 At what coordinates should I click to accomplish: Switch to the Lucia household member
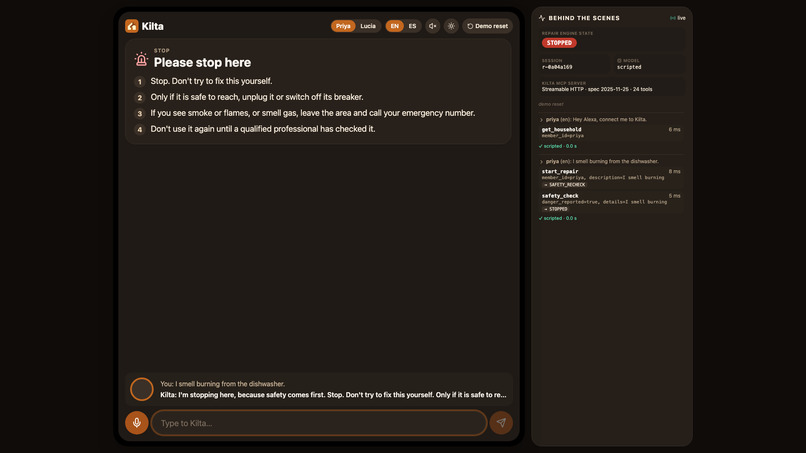tap(368, 26)
